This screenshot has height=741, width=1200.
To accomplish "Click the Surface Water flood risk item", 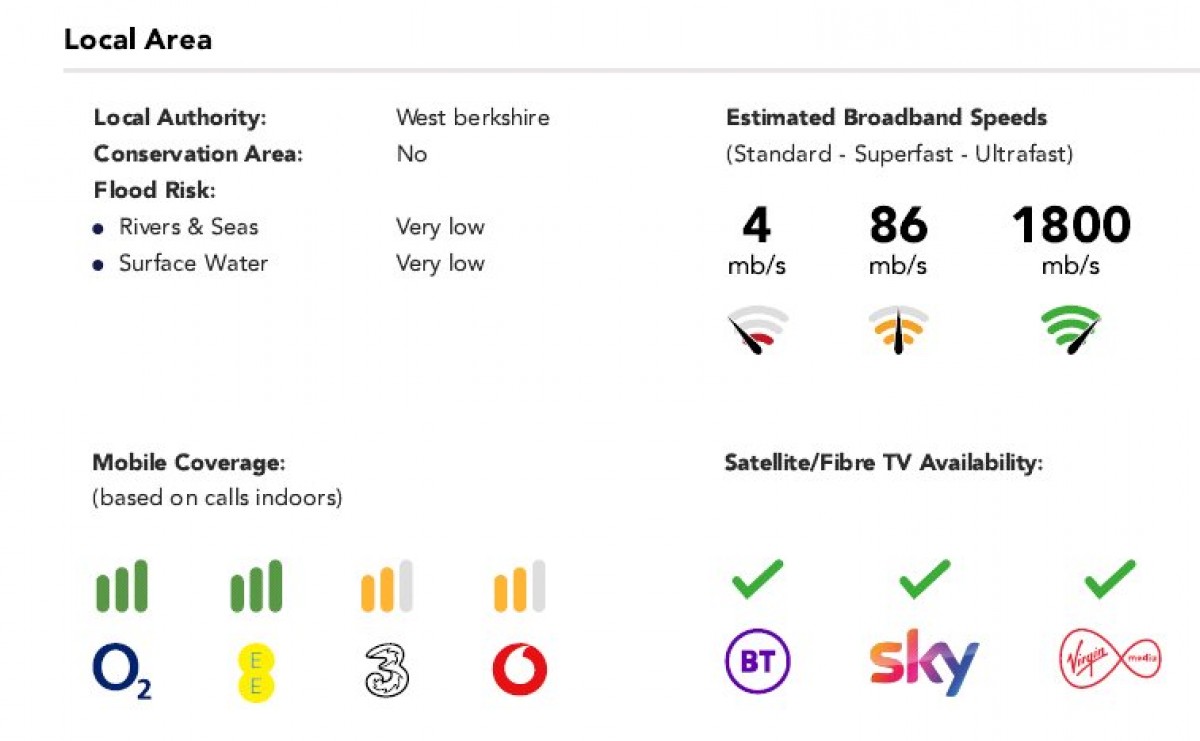I will click(x=193, y=263).
